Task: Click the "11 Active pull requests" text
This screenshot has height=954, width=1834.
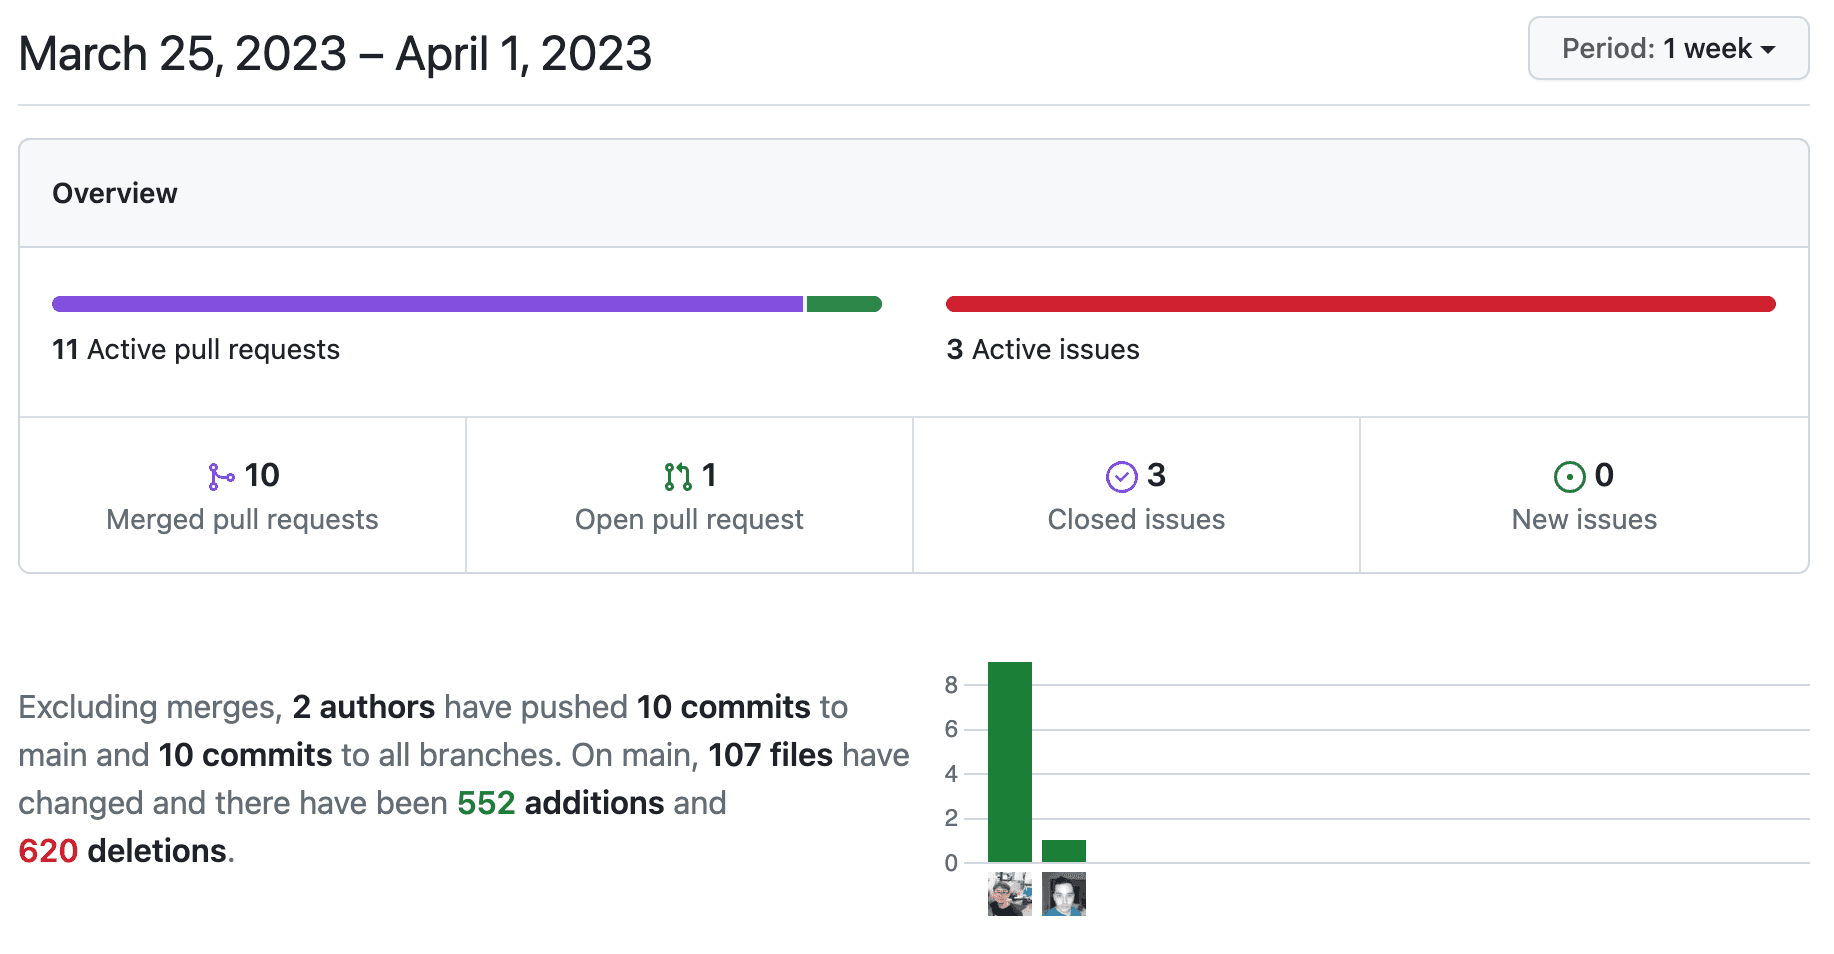Action: (196, 350)
